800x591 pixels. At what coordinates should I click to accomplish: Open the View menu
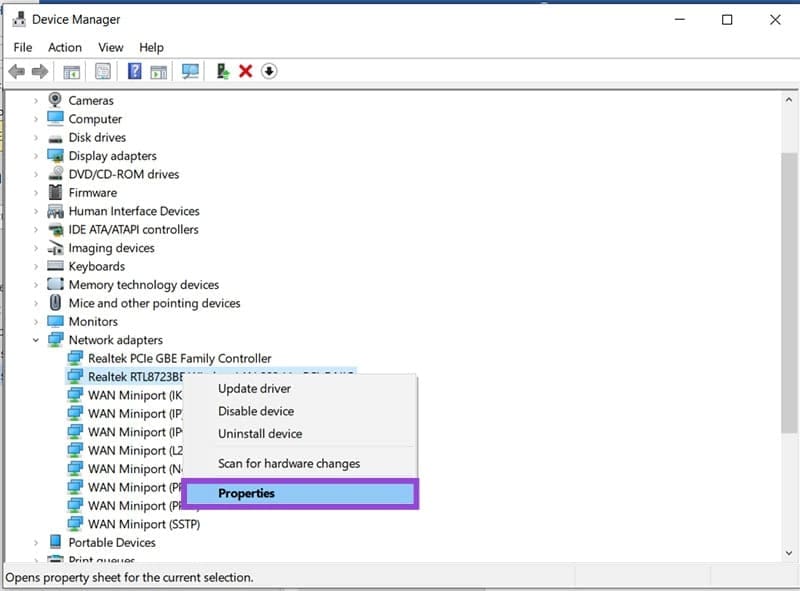(110, 47)
